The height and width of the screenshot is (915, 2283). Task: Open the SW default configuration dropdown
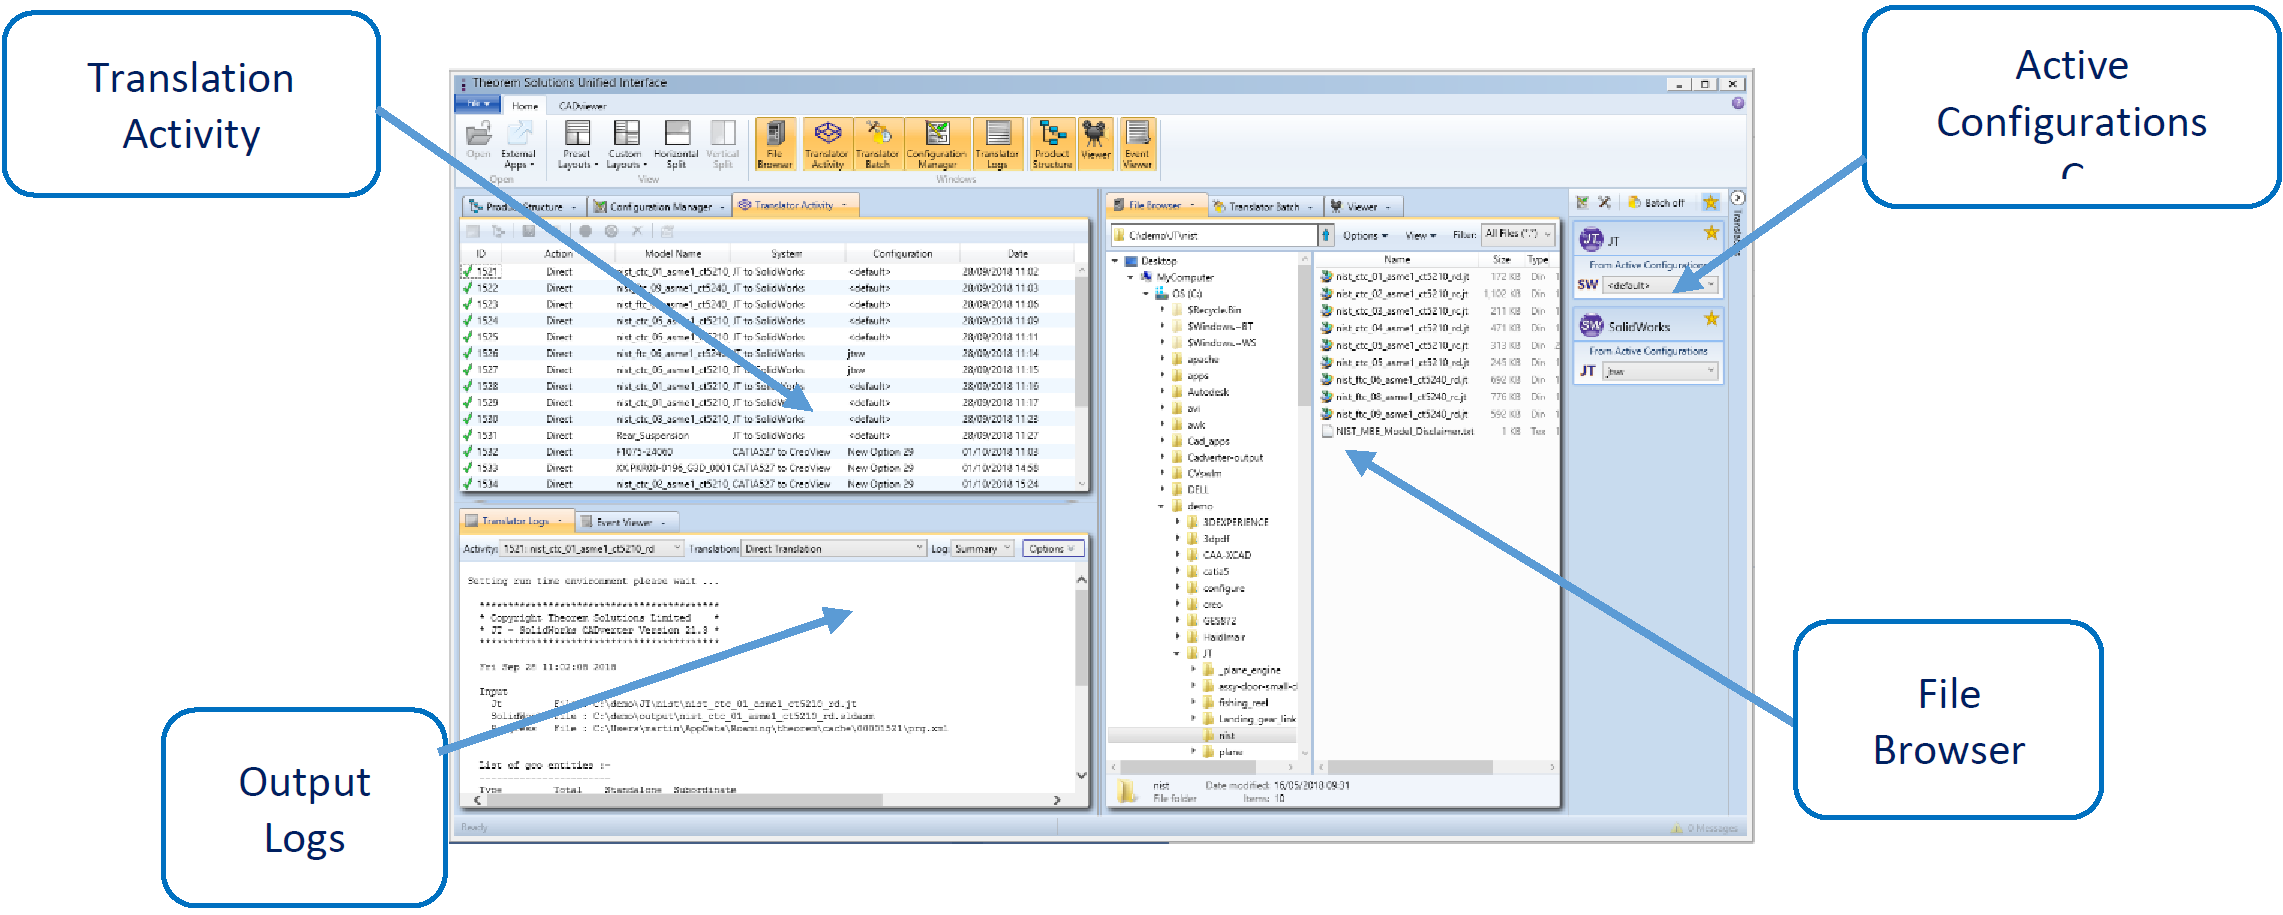pos(1661,285)
